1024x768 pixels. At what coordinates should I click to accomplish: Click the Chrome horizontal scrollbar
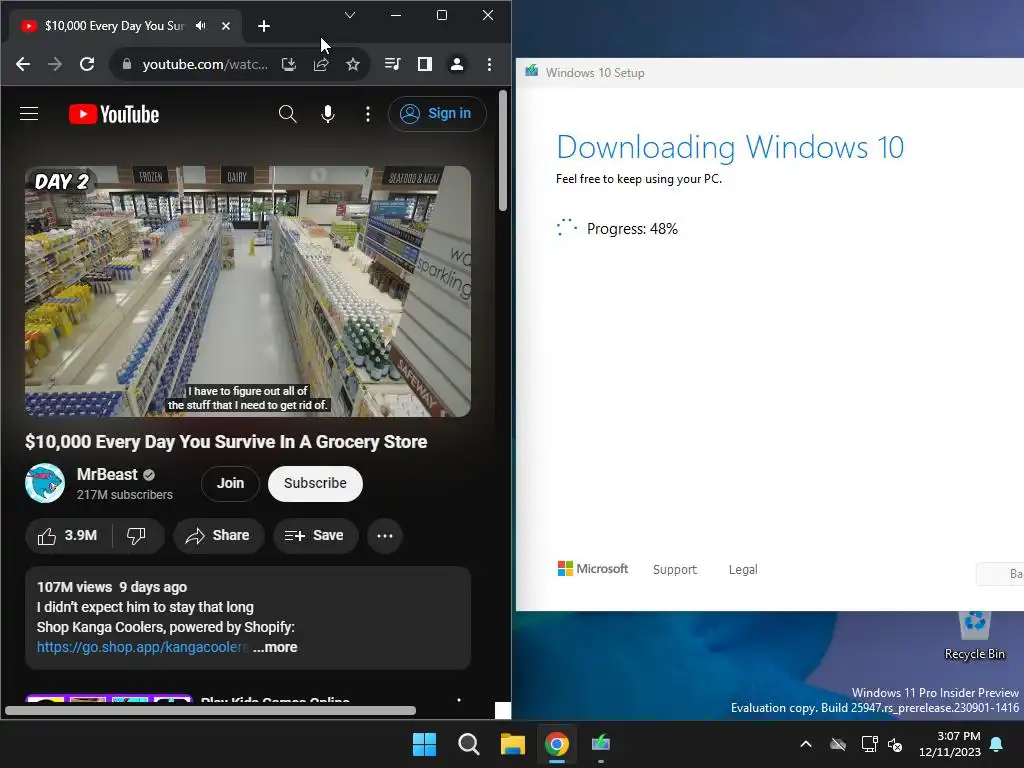tap(210, 711)
